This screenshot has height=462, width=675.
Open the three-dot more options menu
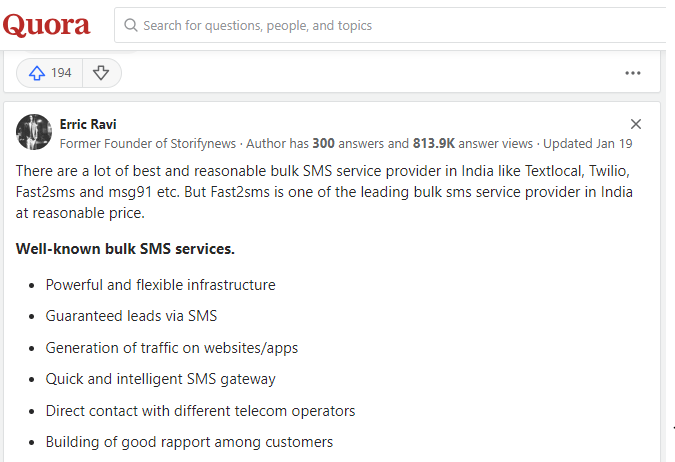(633, 73)
